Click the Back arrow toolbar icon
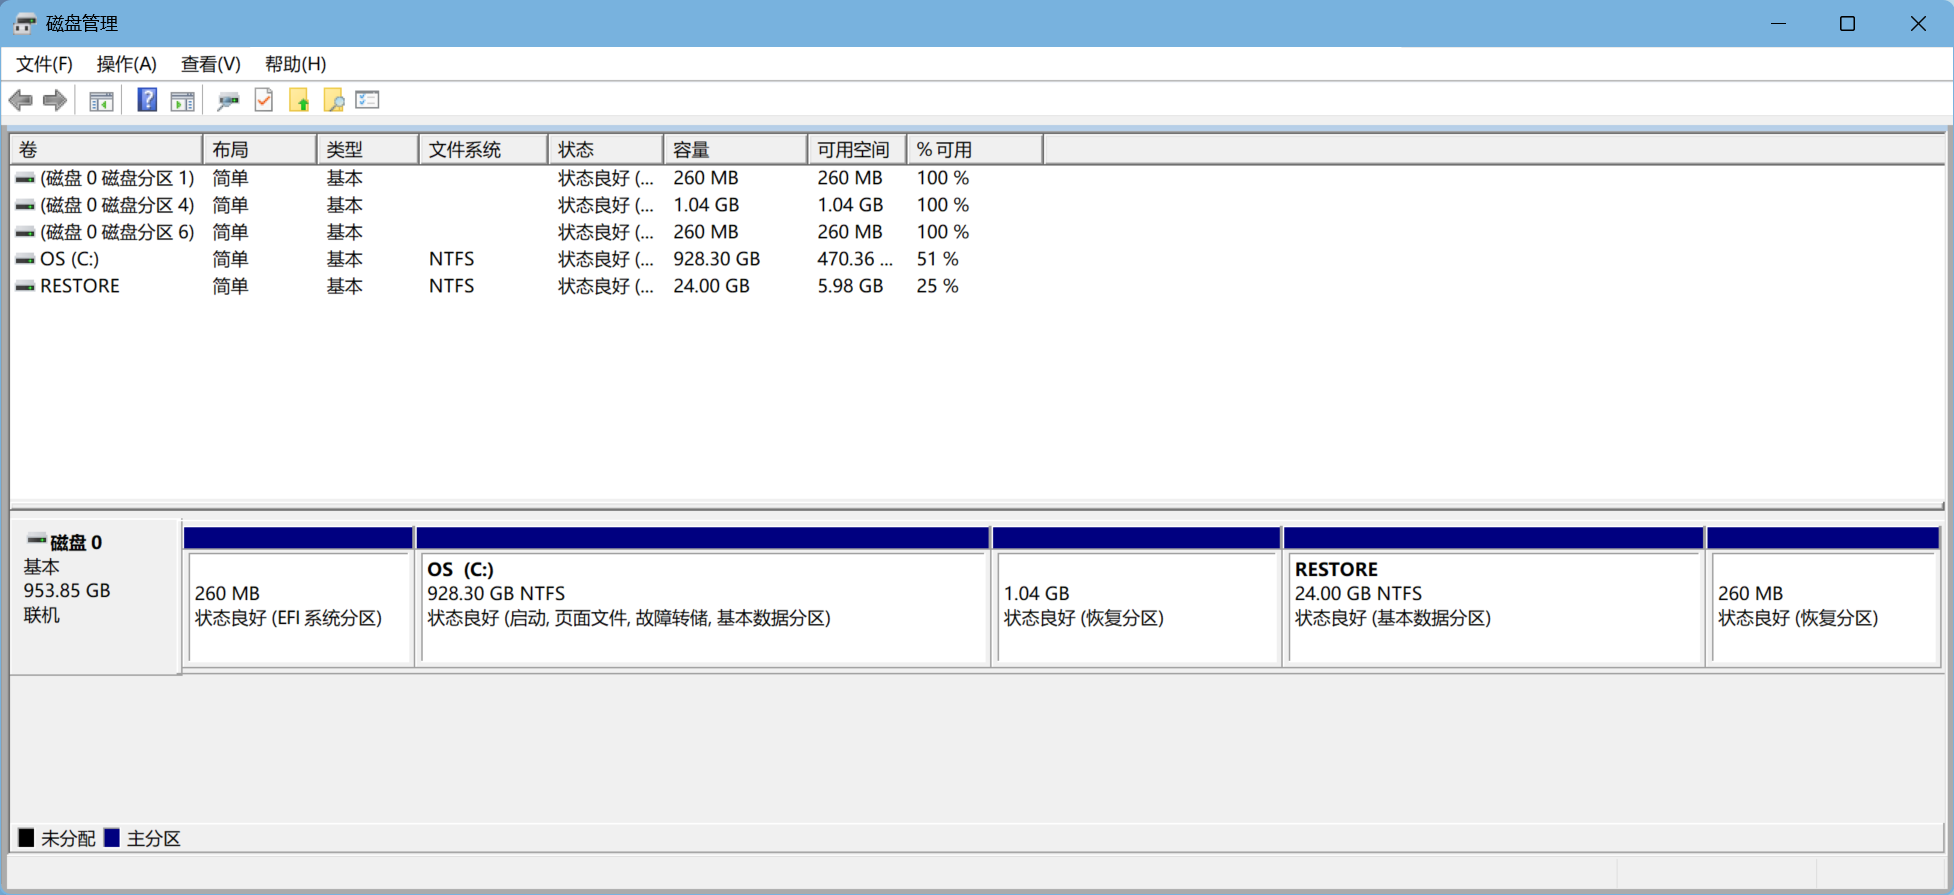The height and width of the screenshot is (895, 1954). [x=20, y=100]
